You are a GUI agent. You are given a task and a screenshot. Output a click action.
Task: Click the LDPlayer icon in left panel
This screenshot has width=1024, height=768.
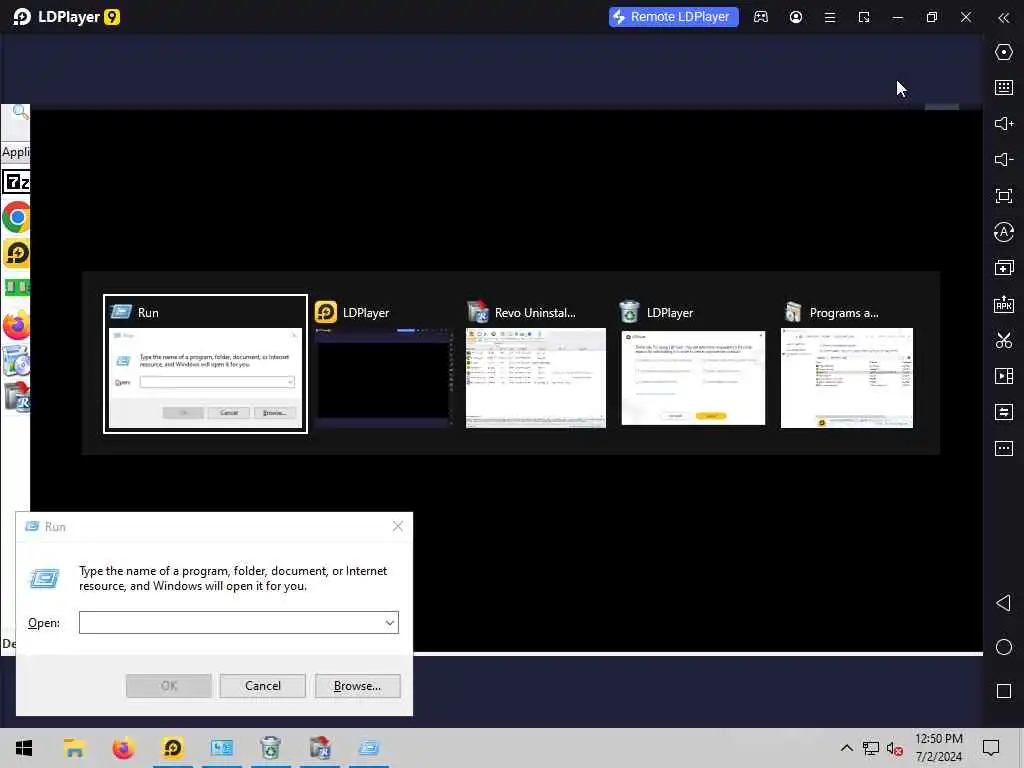point(17,253)
